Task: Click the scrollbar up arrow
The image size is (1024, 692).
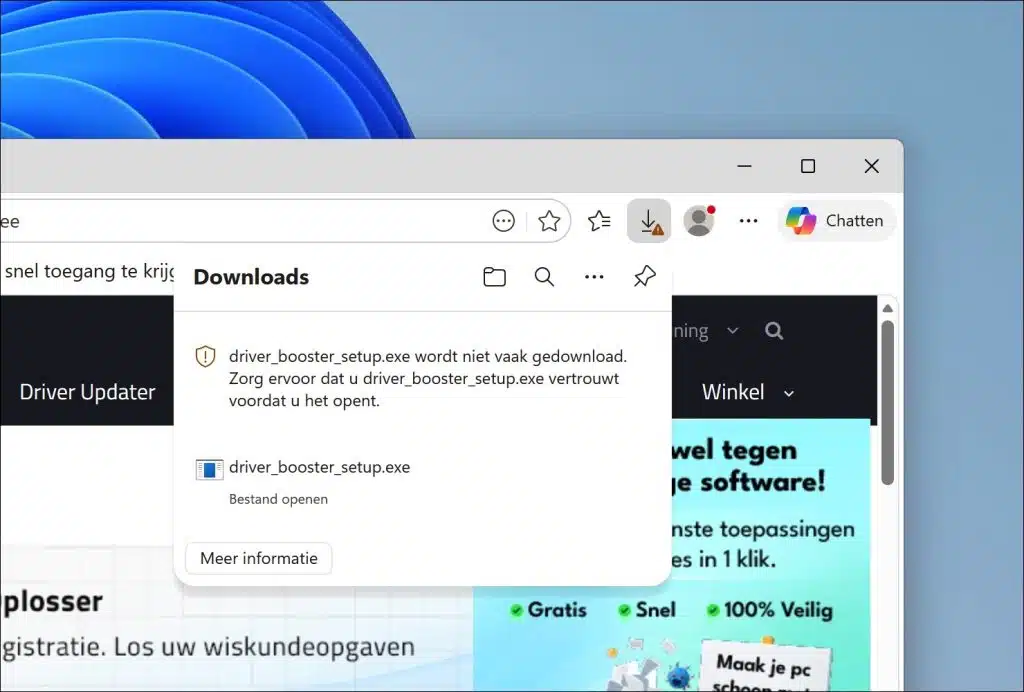Action: [887, 309]
